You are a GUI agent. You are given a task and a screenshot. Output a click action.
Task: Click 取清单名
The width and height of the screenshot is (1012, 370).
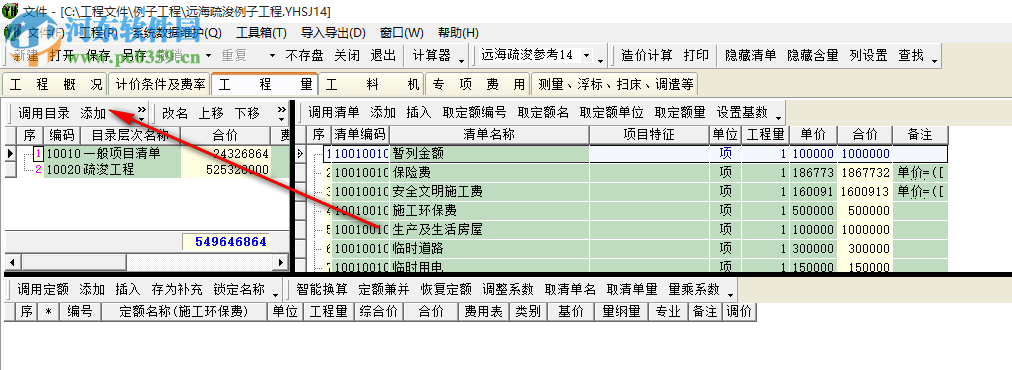[x=570, y=289]
